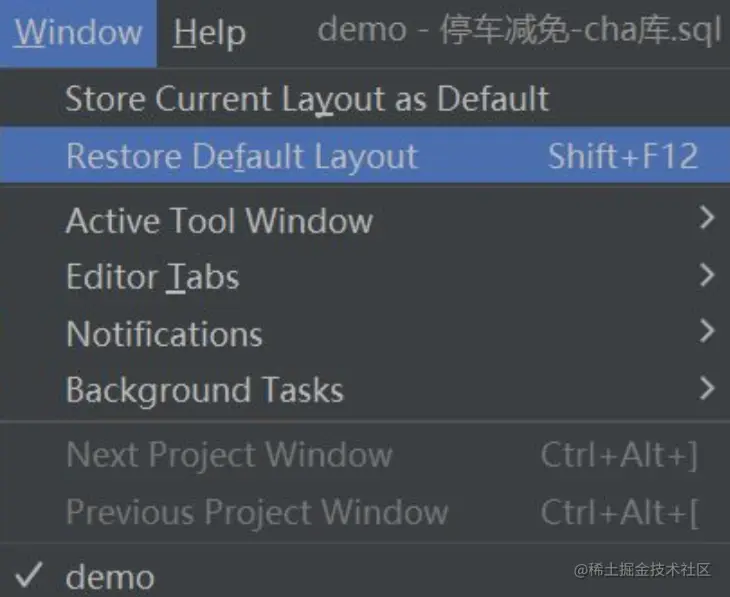Viewport: 730px width, 597px height.
Task: Expand the arrow beside Active Tool Window
Action: 707,218
